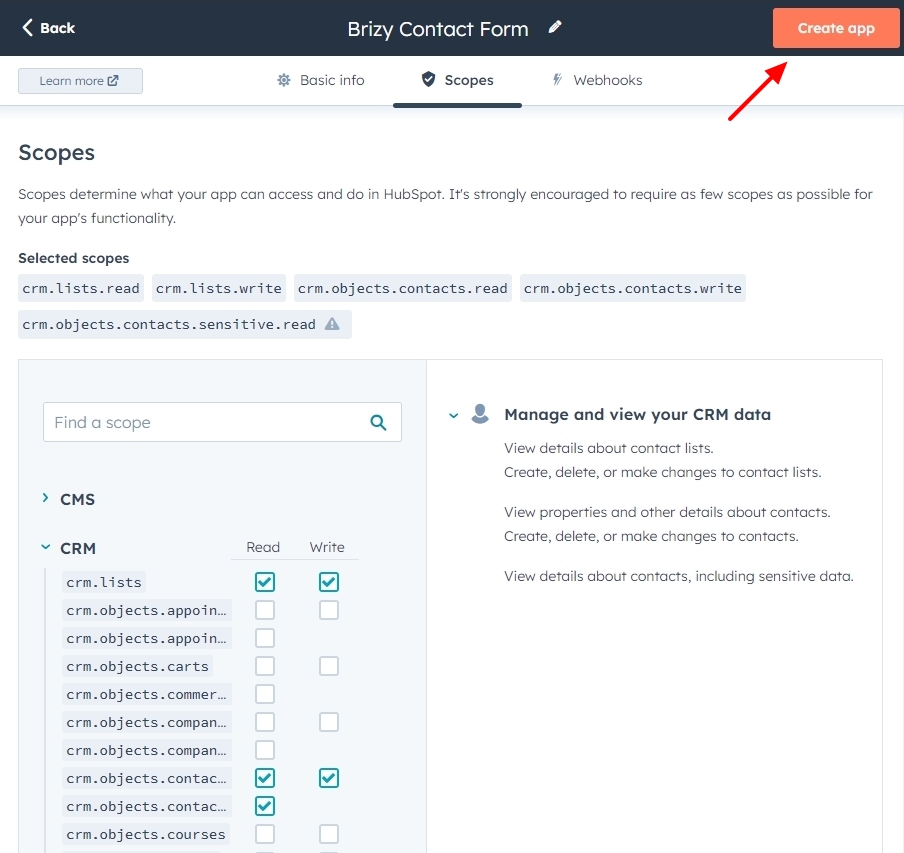This screenshot has width=904, height=853.
Task: Click the search magnifier in Find a scope
Action: pyautogui.click(x=378, y=422)
